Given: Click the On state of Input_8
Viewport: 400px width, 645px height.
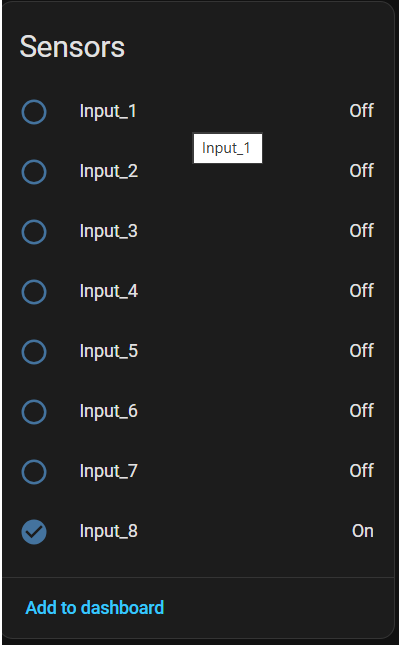Looking at the screenshot, I should (x=363, y=531).
